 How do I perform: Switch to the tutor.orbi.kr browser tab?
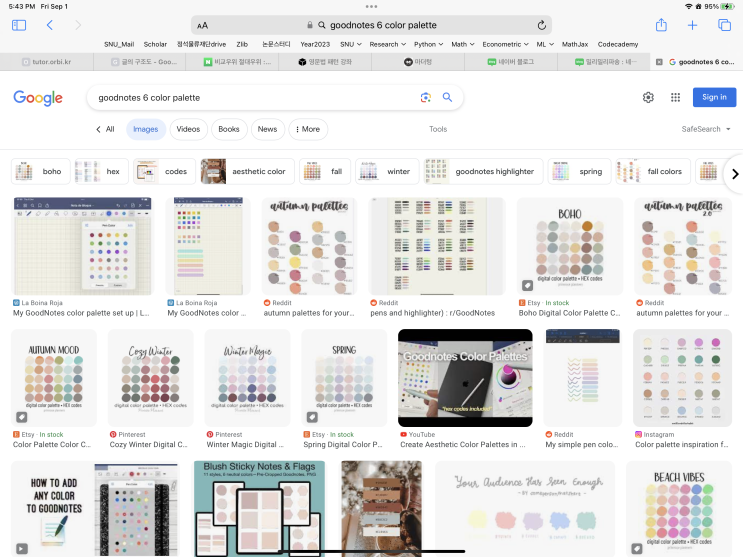click(x=46, y=62)
